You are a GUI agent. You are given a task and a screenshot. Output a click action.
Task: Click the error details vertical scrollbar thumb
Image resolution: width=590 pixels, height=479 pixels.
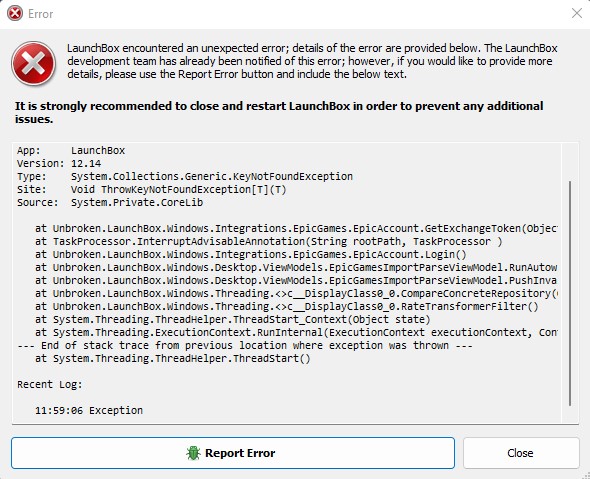pos(570,293)
